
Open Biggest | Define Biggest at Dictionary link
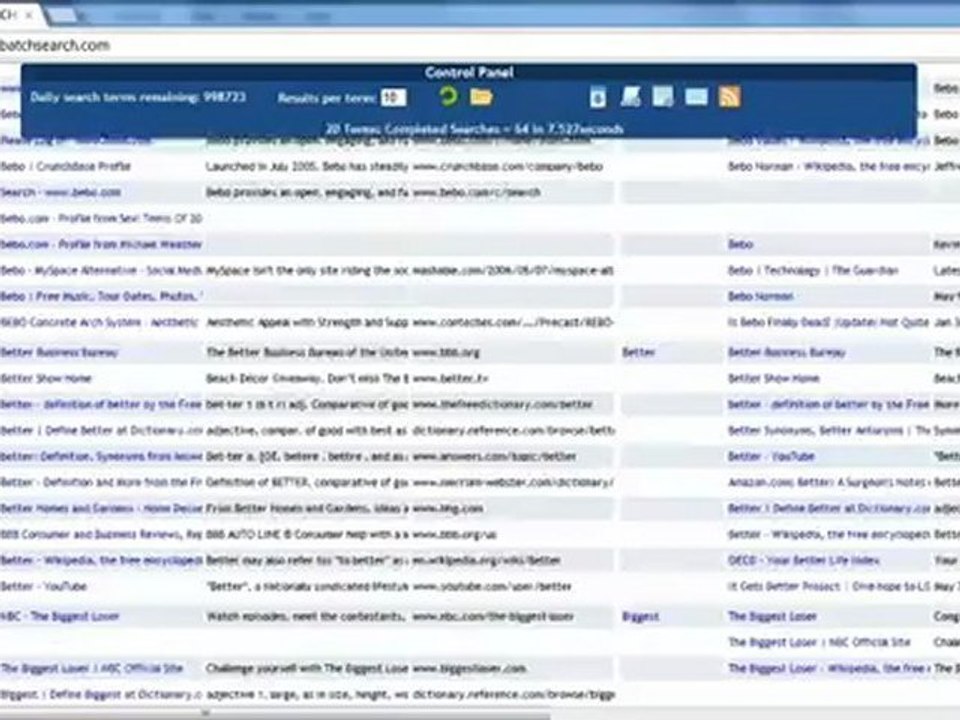[x=101, y=694]
